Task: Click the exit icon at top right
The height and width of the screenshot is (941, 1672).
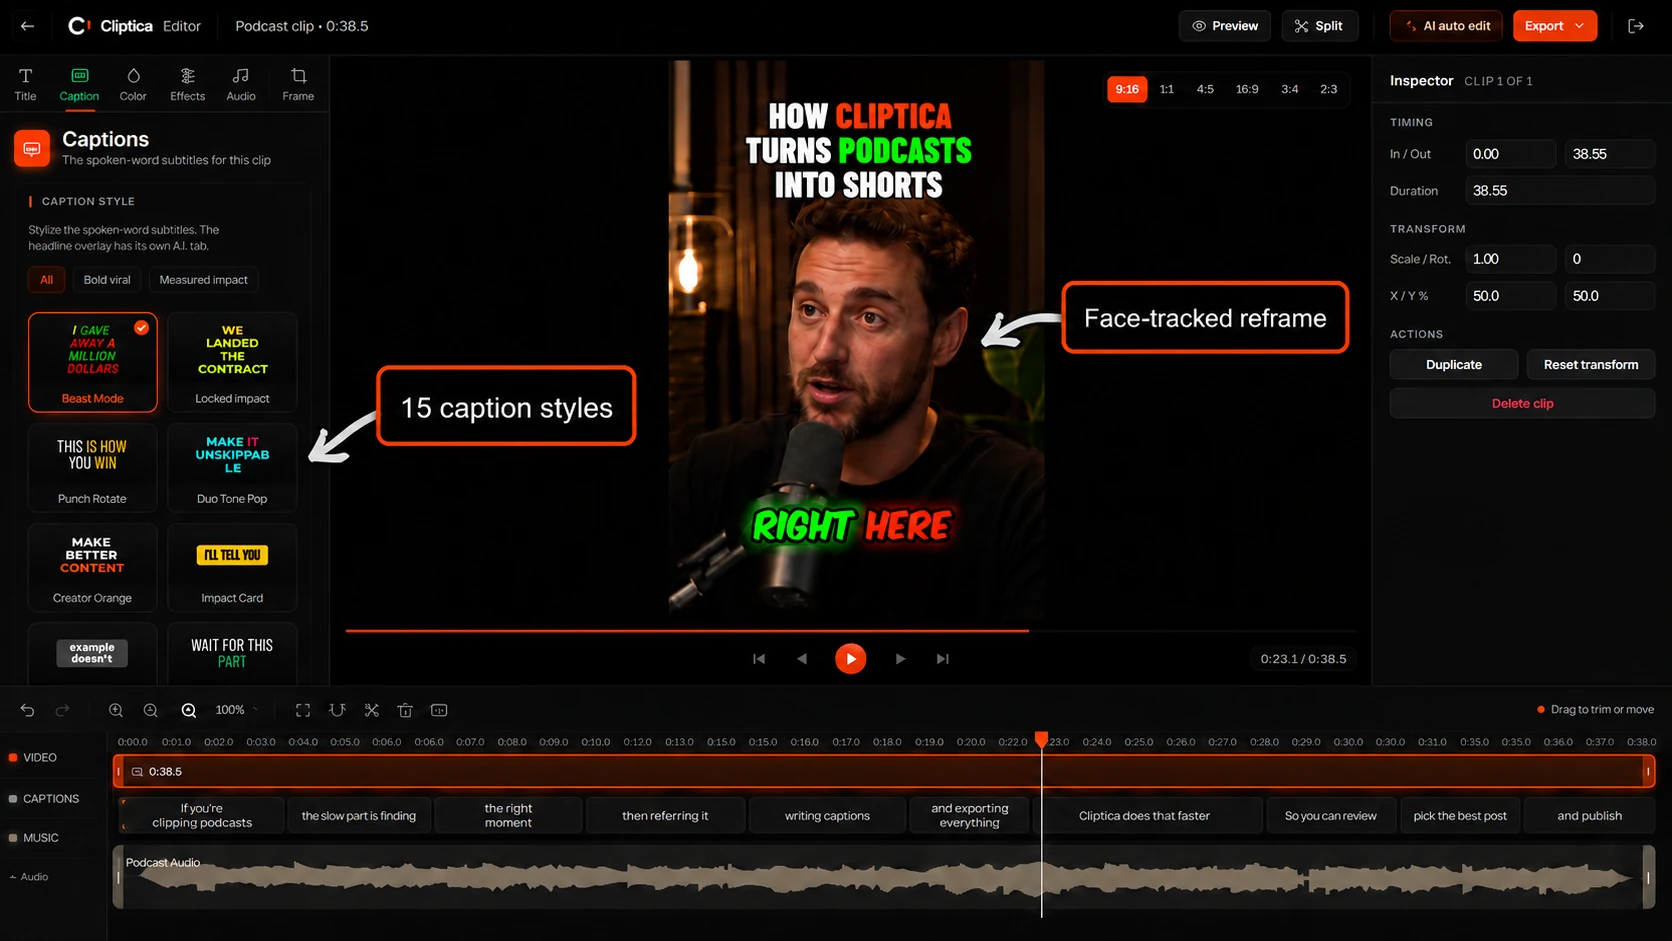Action: [x=1636, y=26]
